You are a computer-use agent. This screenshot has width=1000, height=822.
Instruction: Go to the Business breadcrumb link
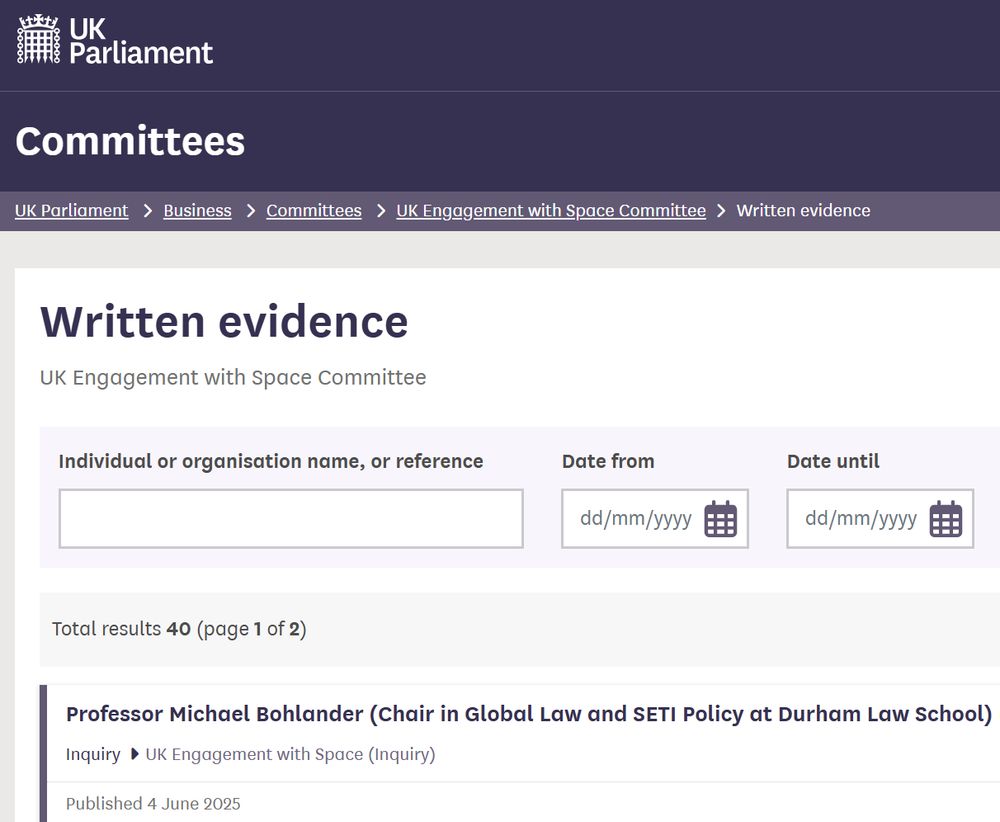[197, 210]
